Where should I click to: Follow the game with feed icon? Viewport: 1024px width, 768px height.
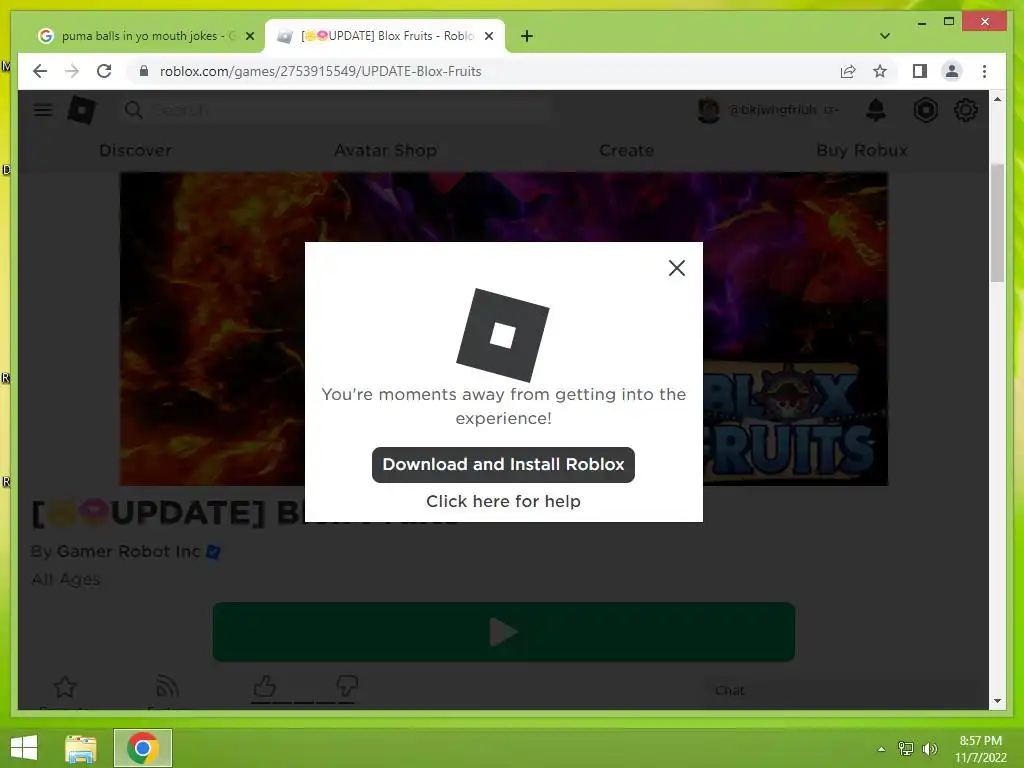coord(167,687)
